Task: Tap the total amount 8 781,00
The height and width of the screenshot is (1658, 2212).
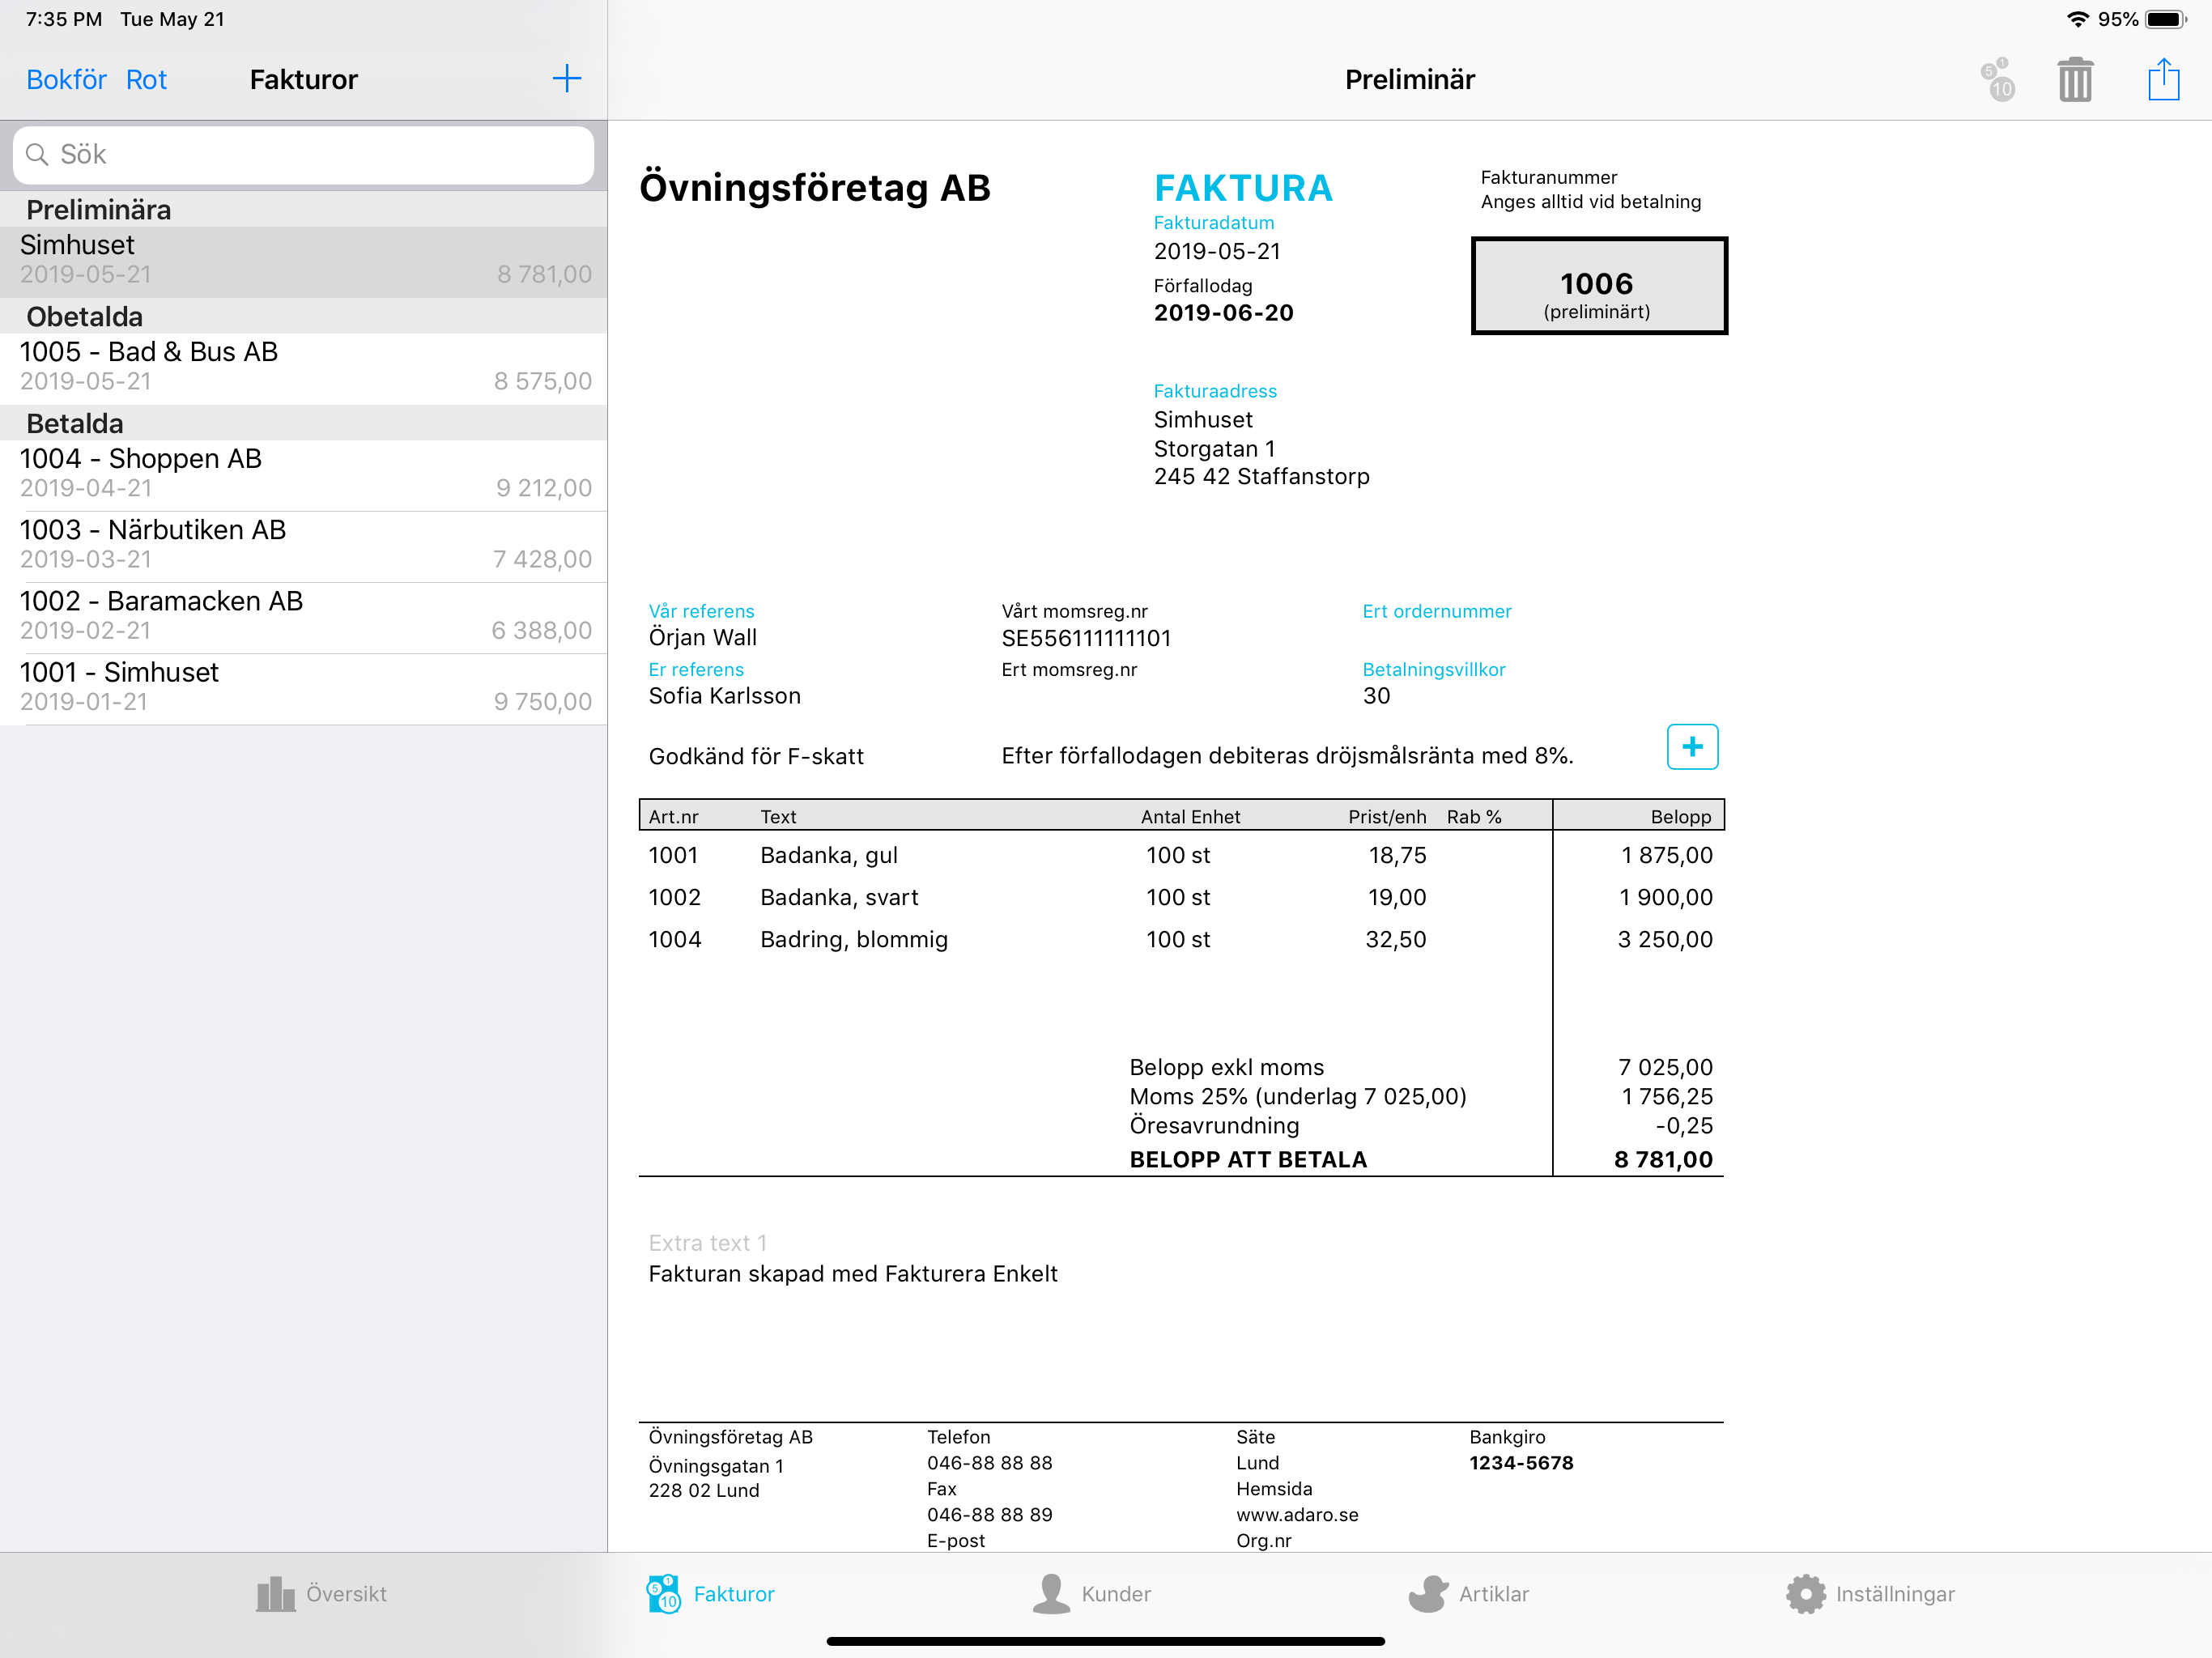Action: pos(1663,1159)
